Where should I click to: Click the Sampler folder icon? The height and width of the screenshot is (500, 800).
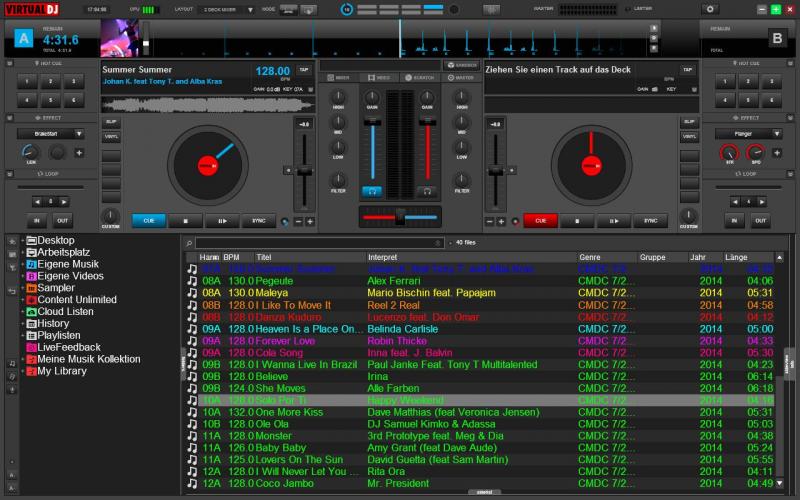[x=32, y=288]
